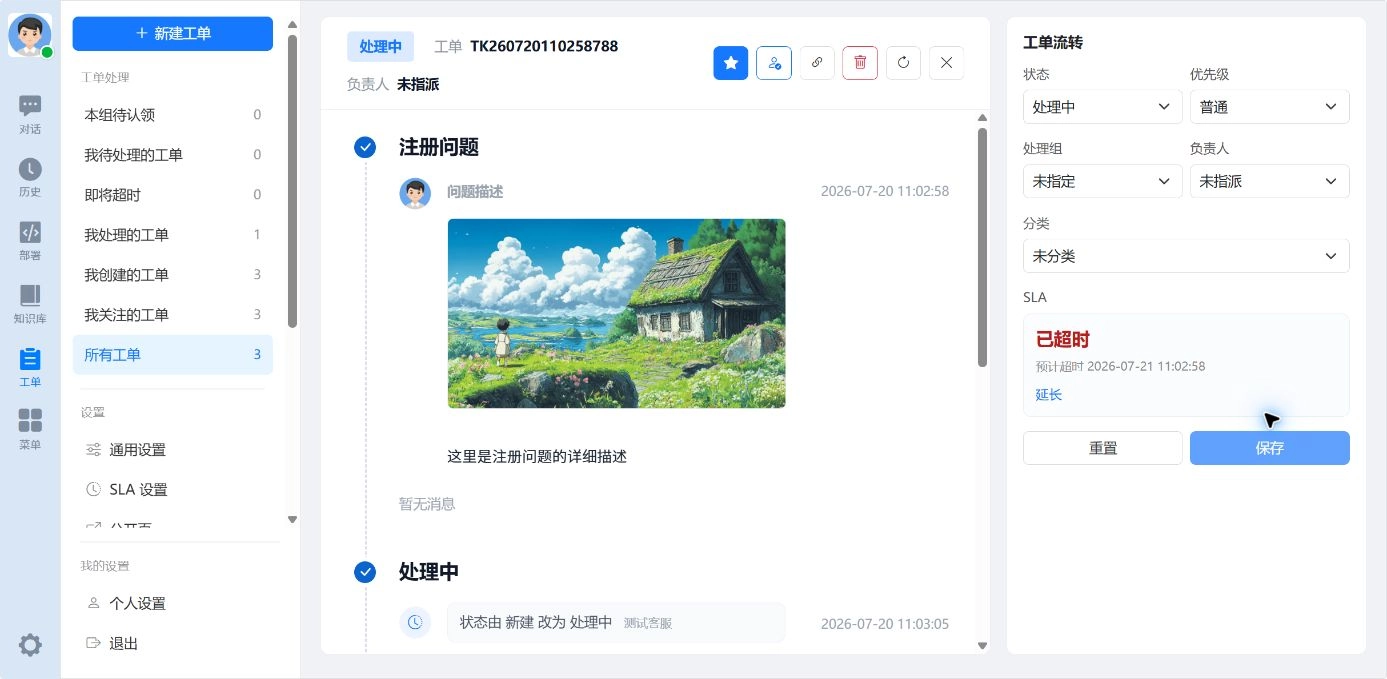Open 通用设置 general settings

172,450
